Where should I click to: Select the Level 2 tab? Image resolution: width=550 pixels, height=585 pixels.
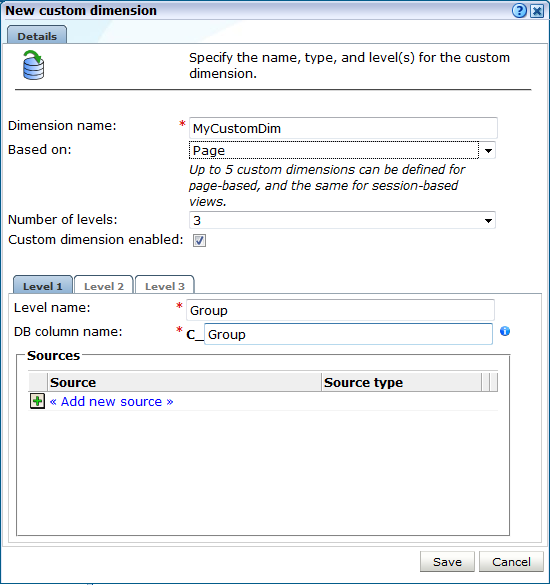[104, 285]
